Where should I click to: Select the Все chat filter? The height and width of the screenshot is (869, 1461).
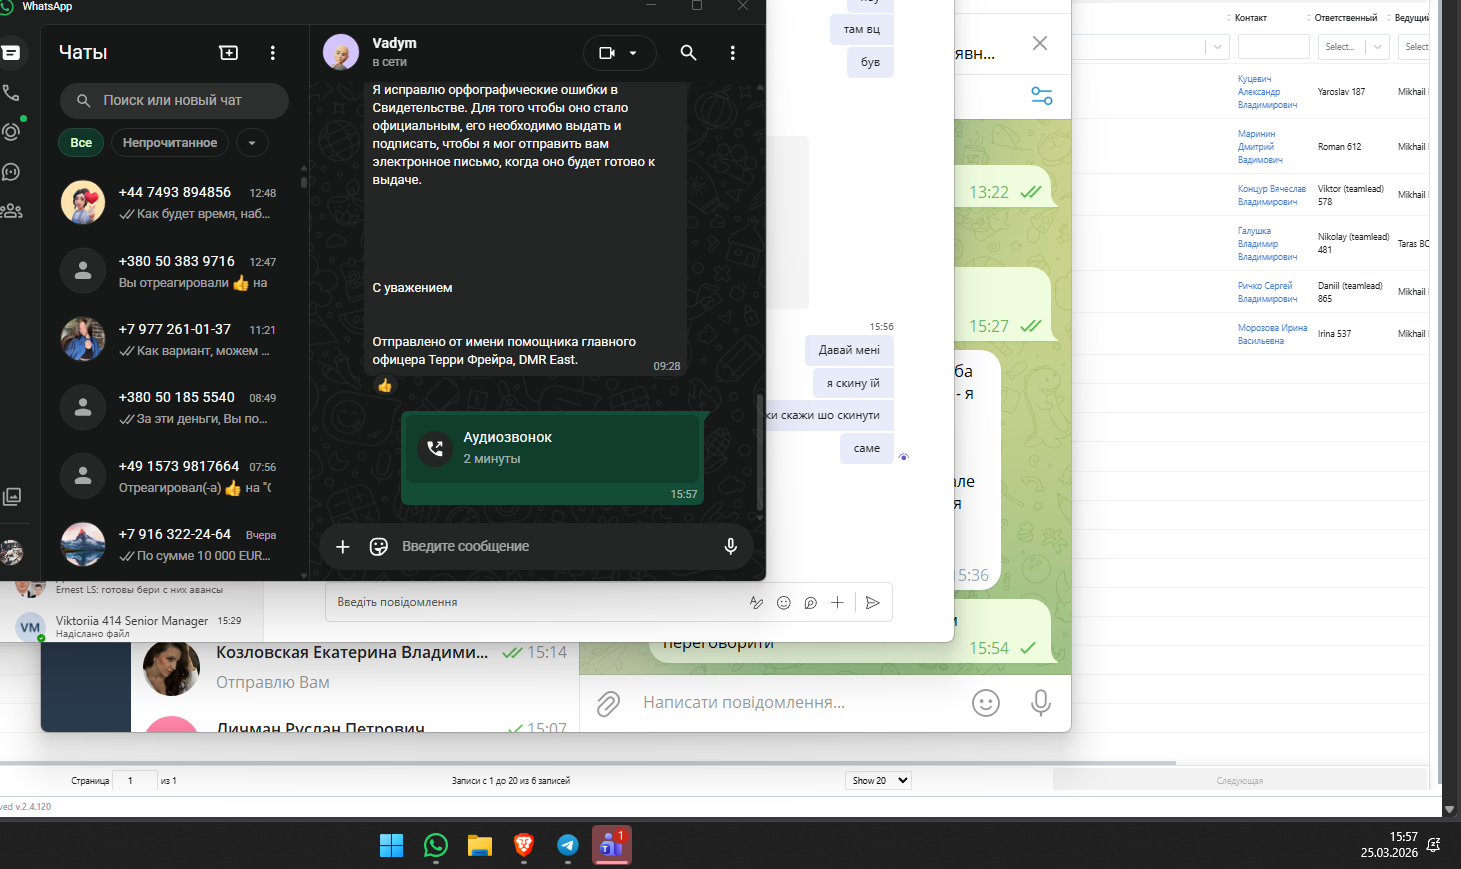coord(81,143)
